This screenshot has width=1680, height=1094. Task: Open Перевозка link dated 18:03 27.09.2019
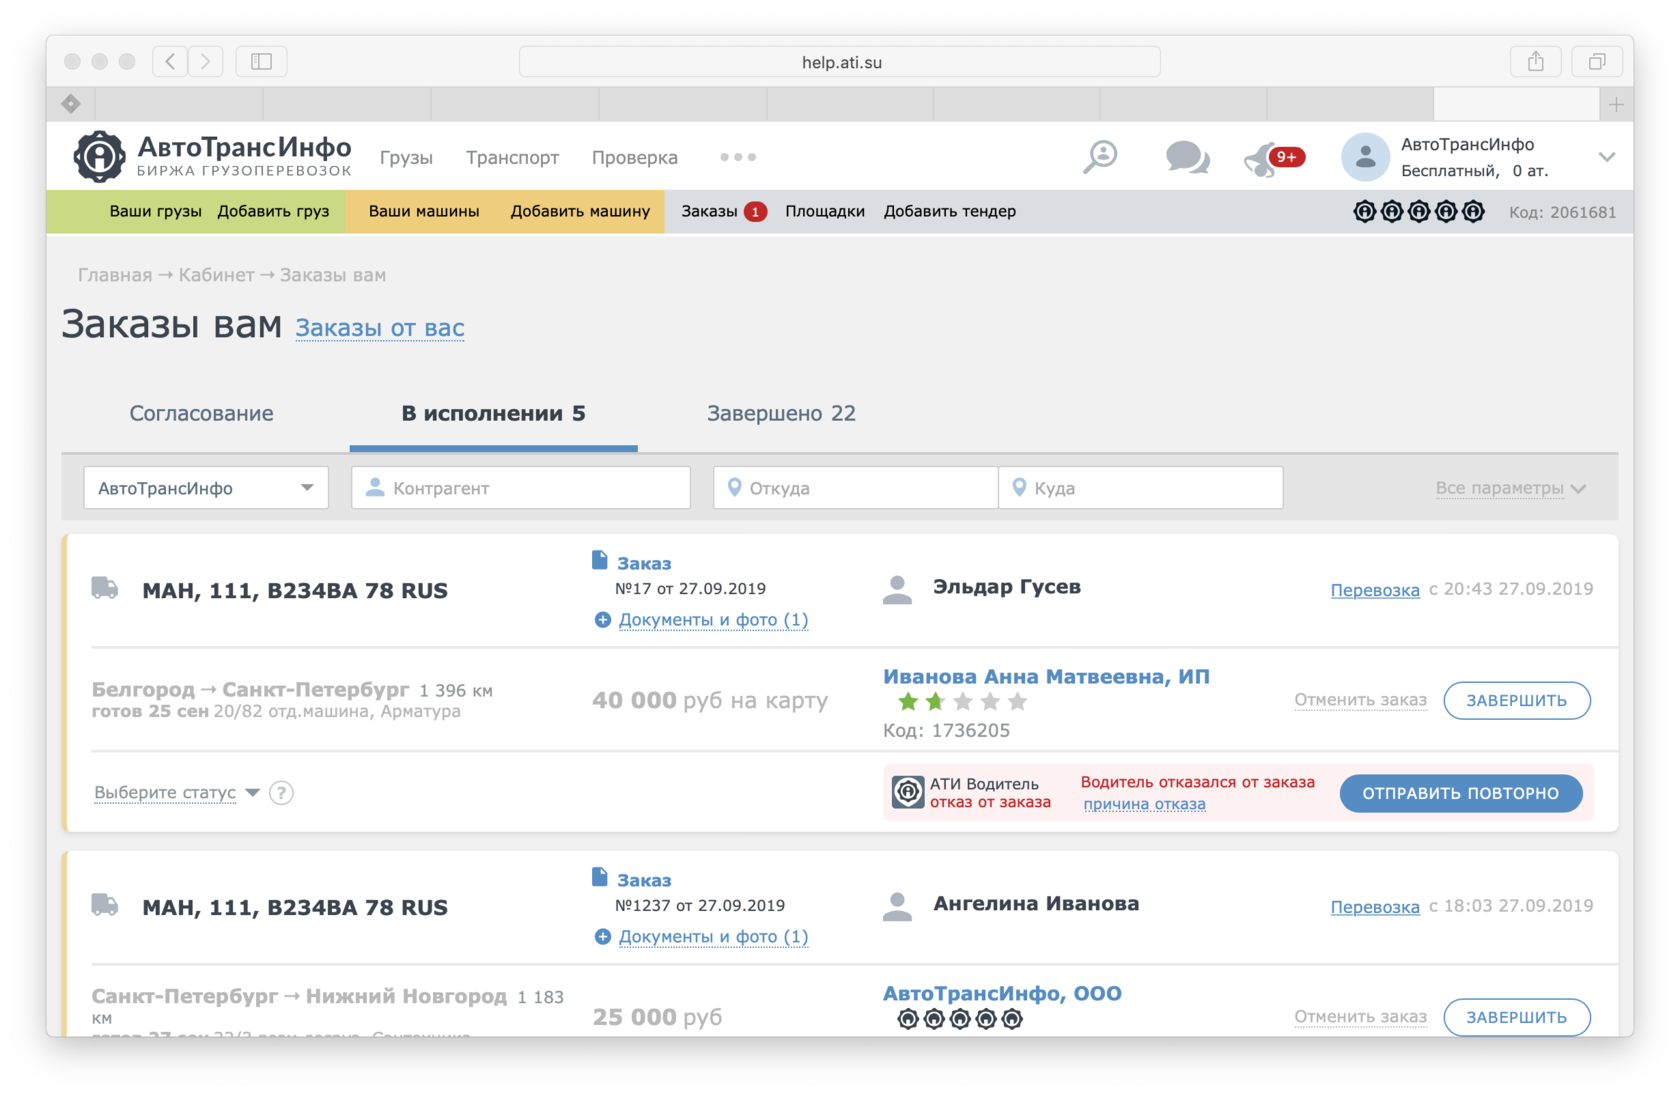pos(1375,907)
